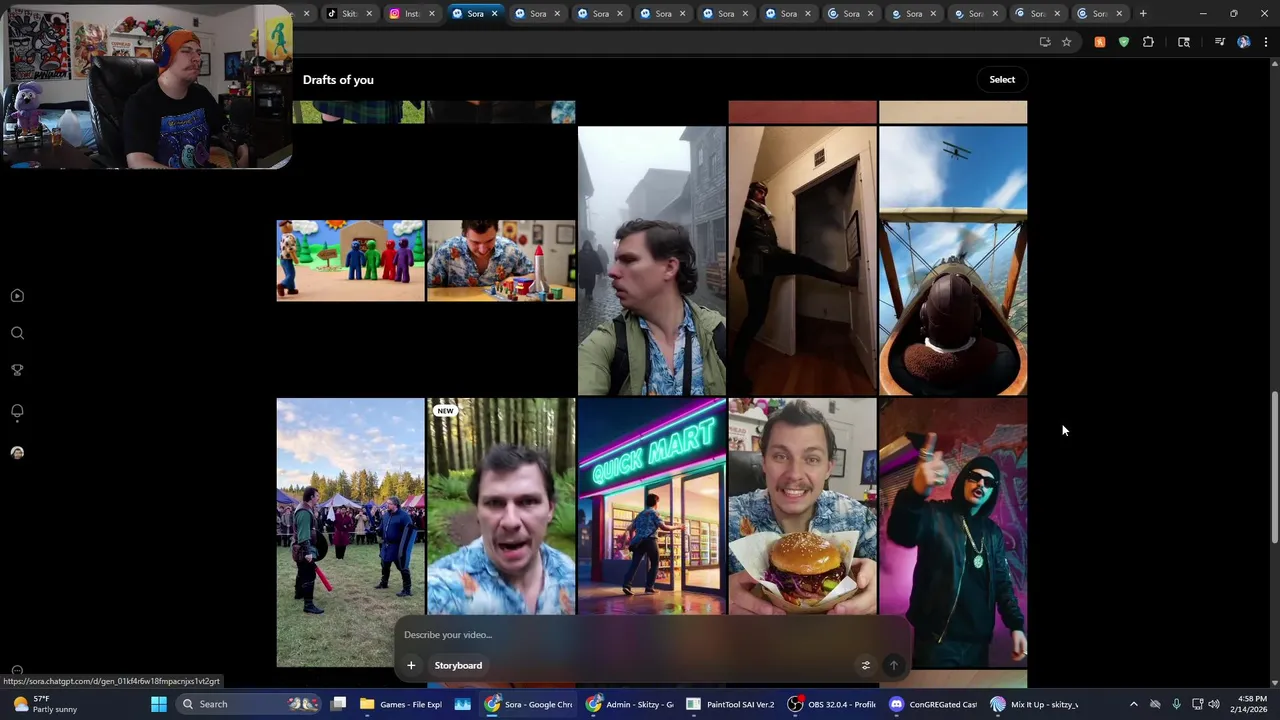This screenshot has height=720, width=1280.
Task: Open the Windows Start menu
Action: coord(159,704)
